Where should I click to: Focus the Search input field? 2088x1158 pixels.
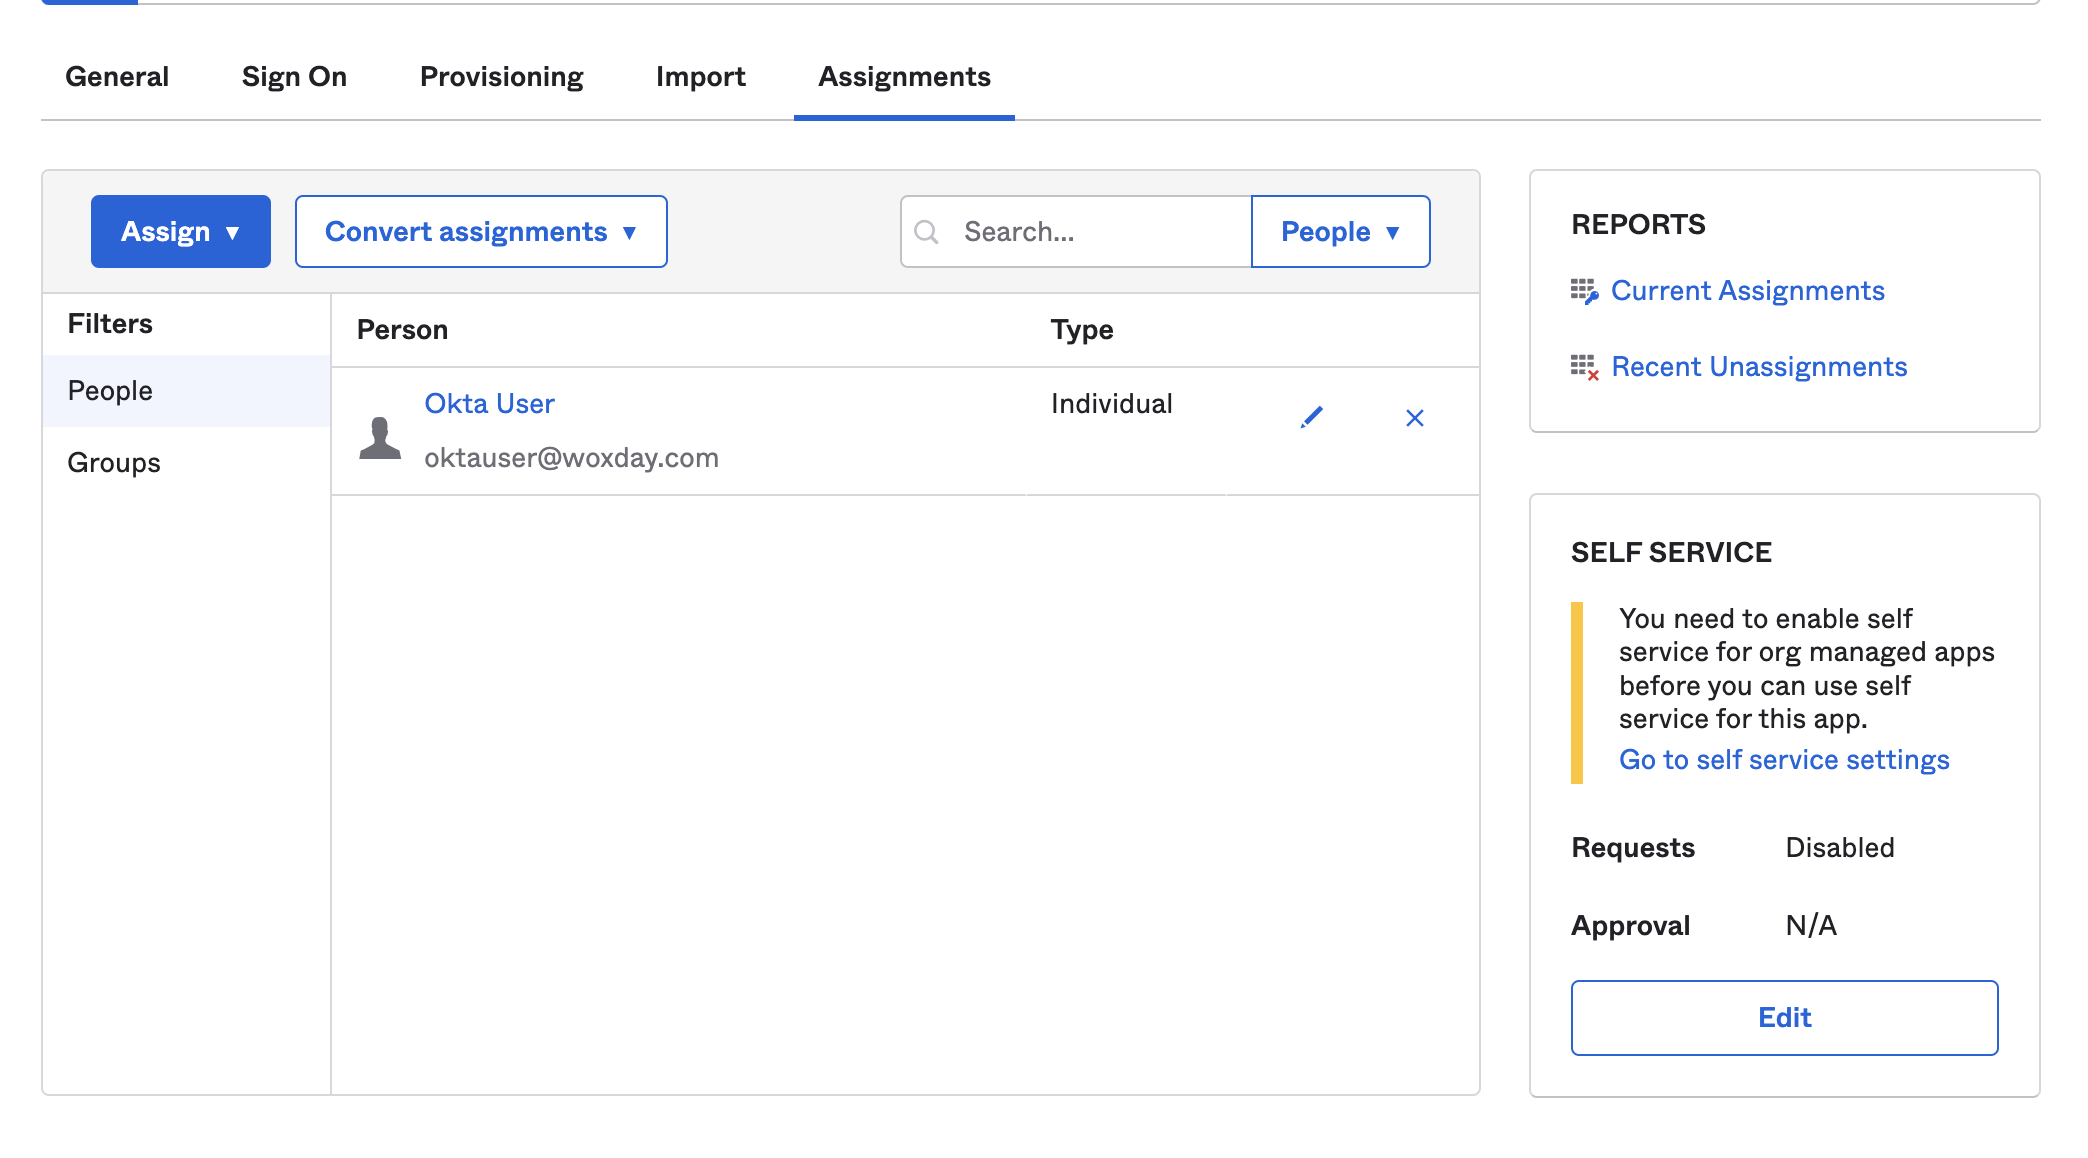(x=1076, y=231)
